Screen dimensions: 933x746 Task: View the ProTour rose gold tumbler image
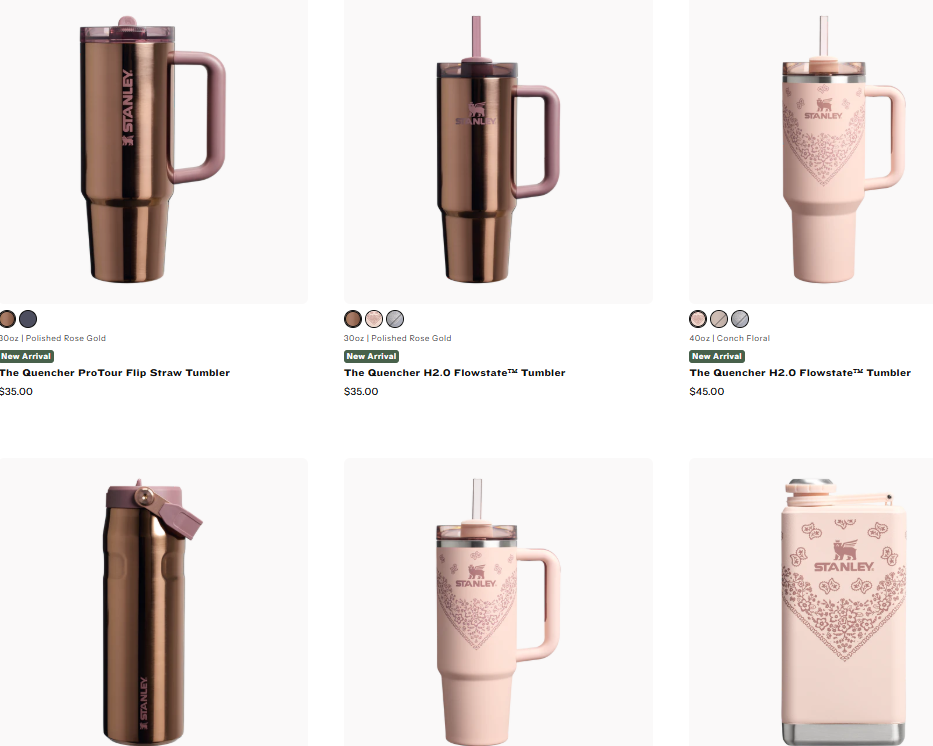point(154,152)
